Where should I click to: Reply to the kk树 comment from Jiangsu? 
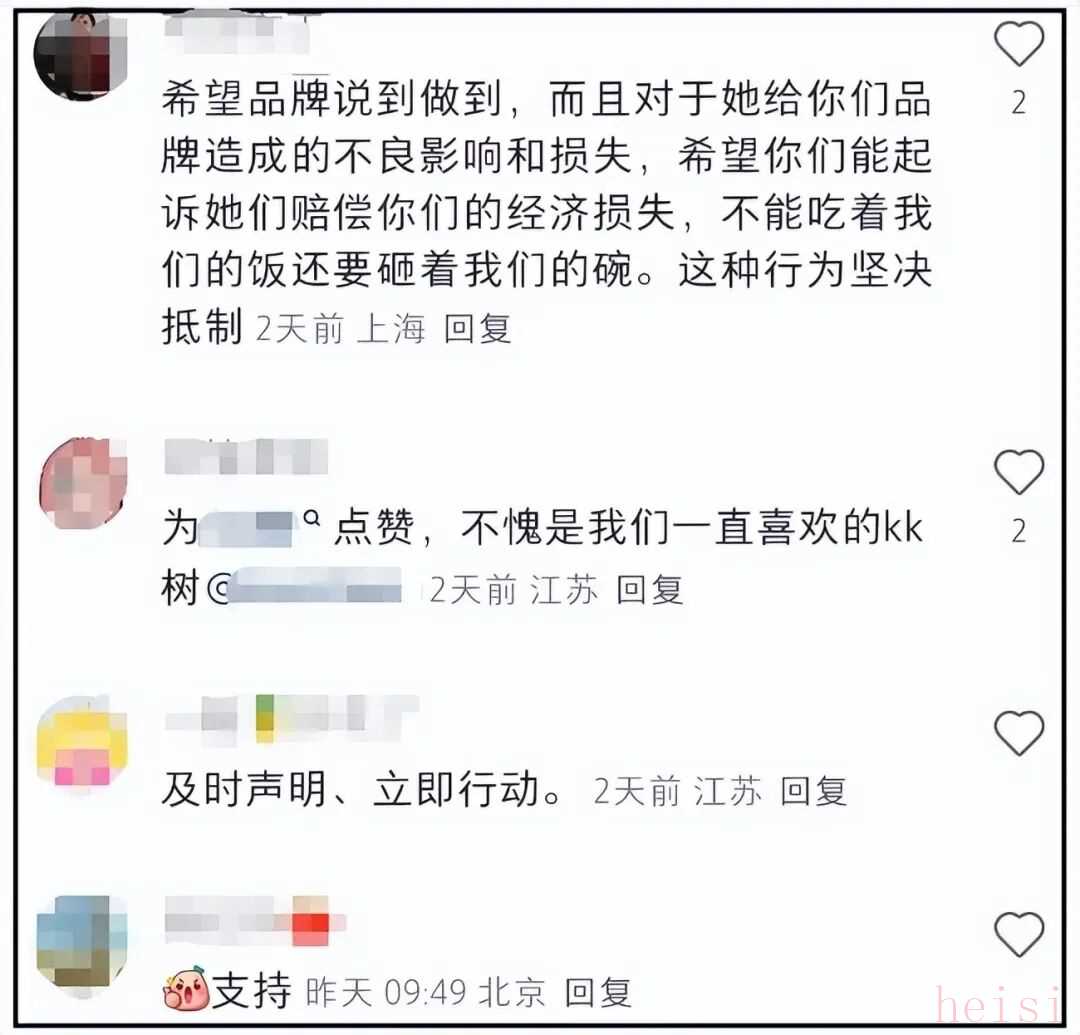click(650, 590)
